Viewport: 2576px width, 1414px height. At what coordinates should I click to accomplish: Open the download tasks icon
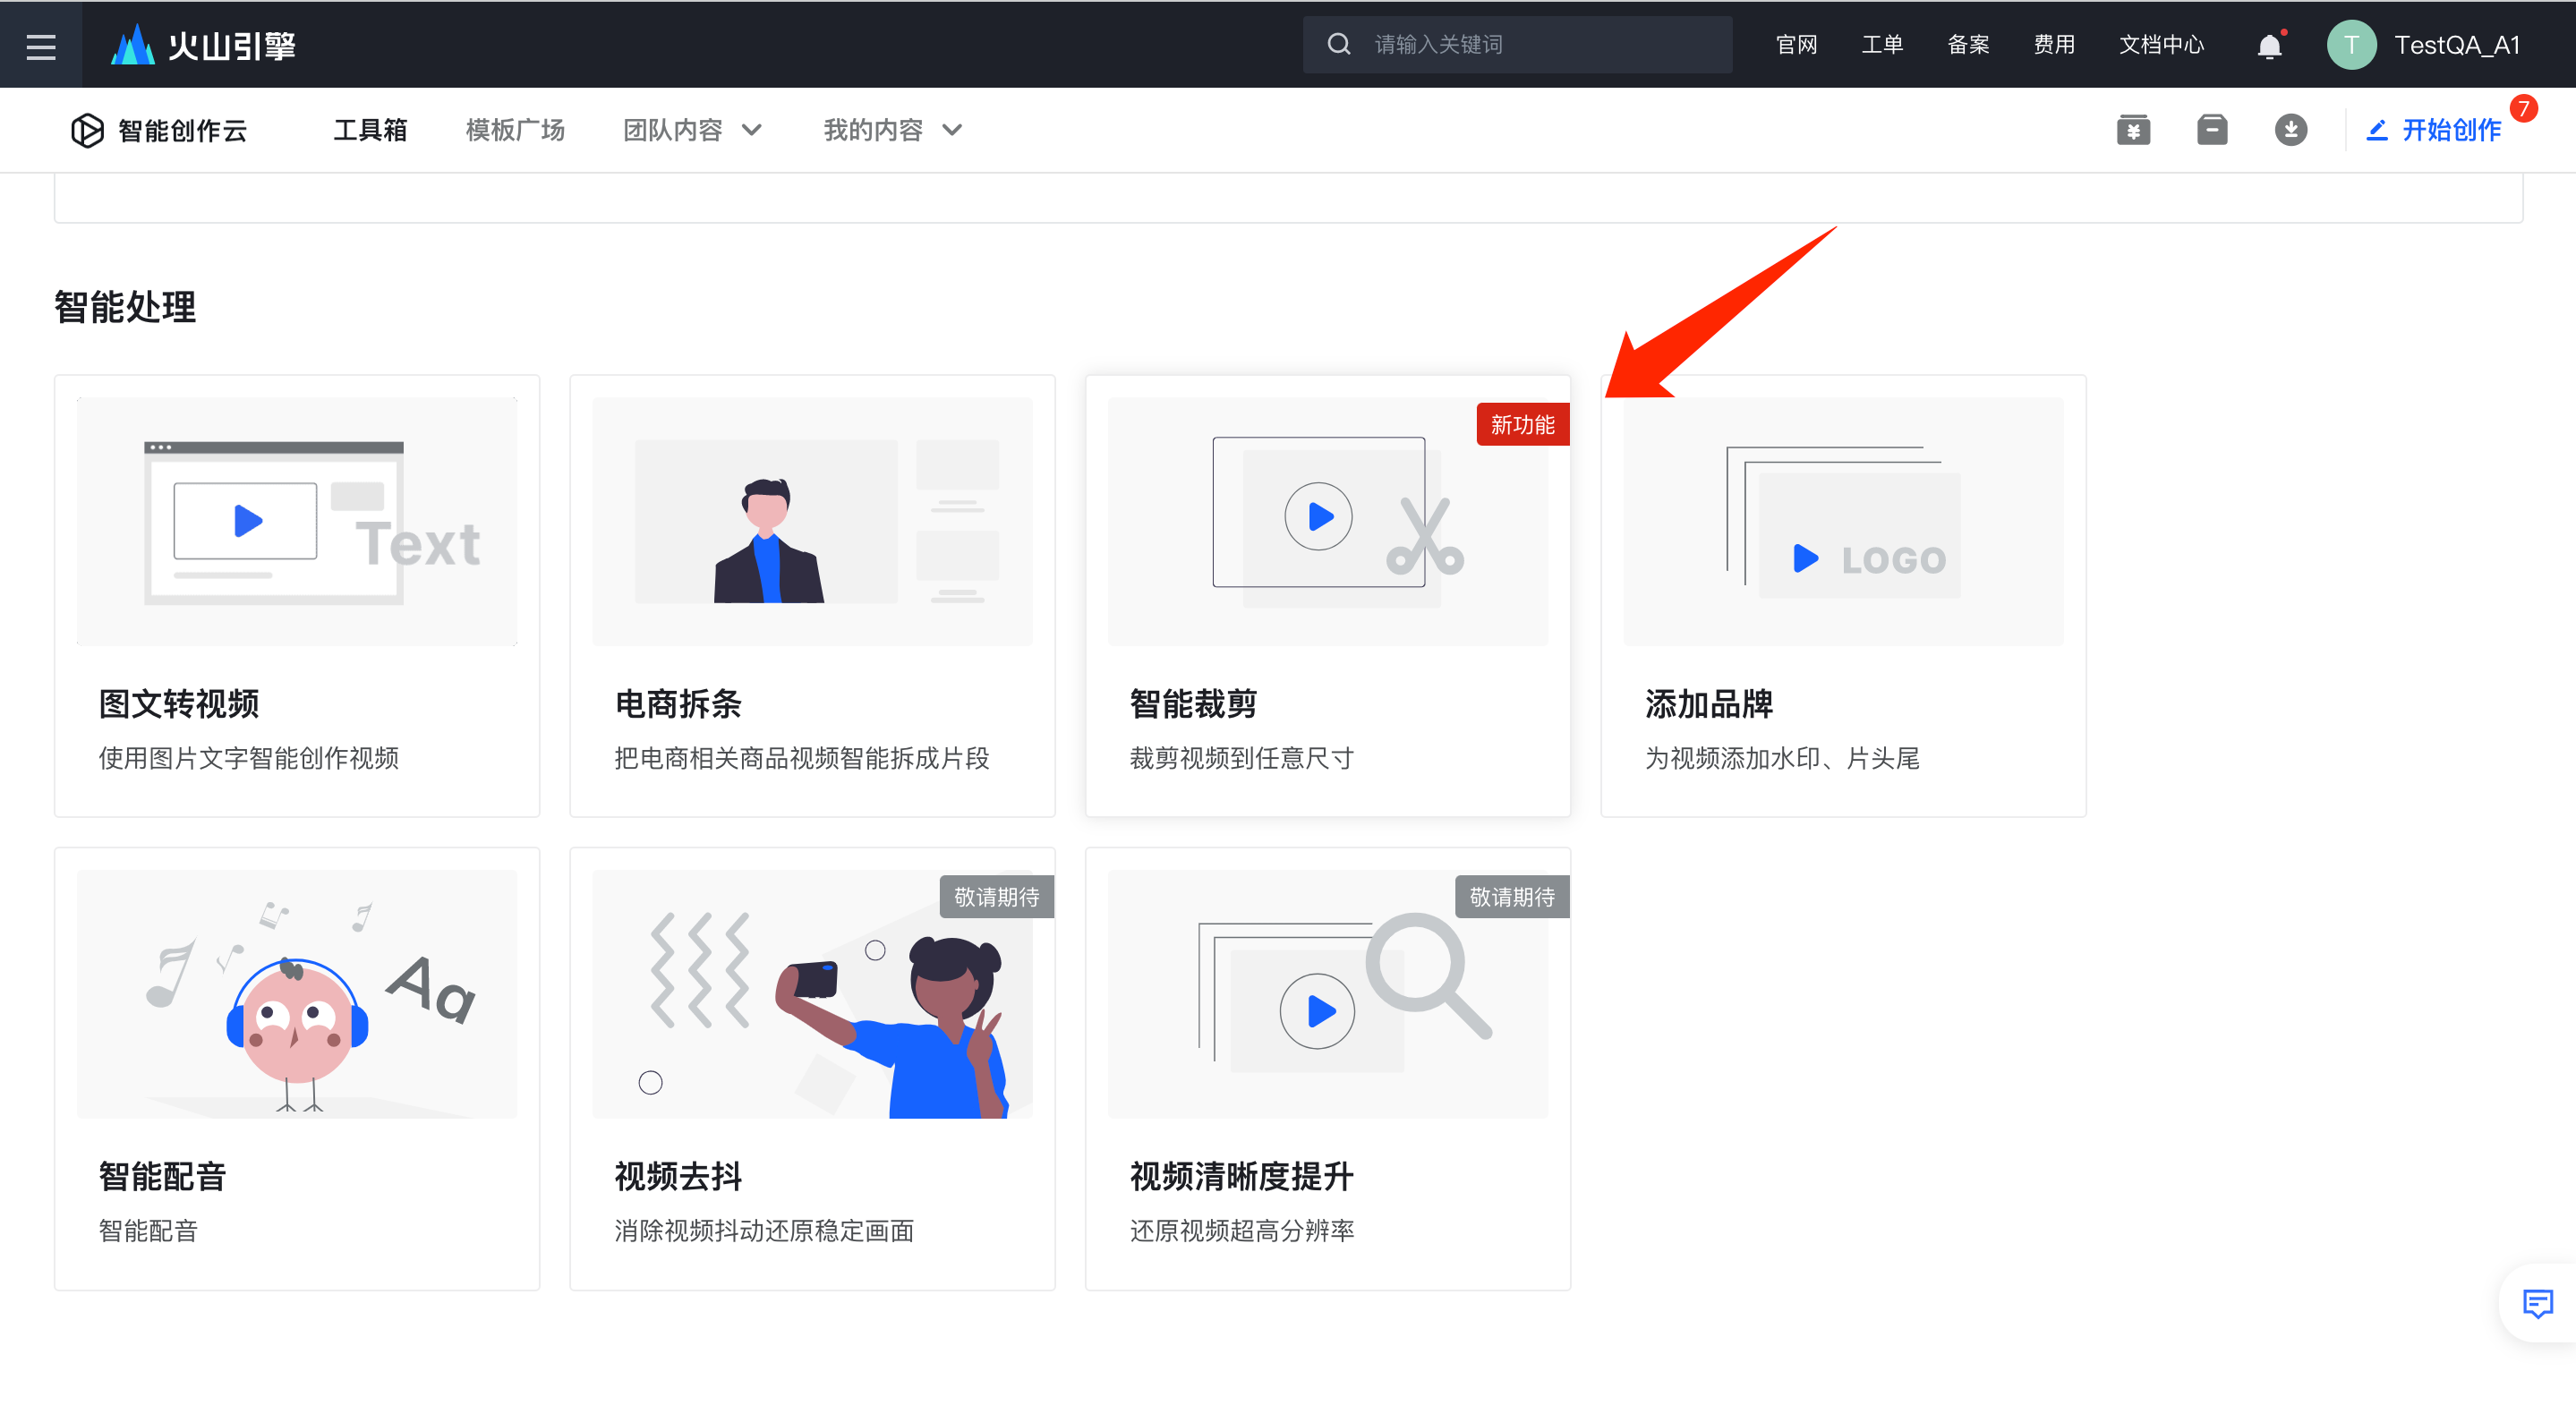(x=2290, y=130)
